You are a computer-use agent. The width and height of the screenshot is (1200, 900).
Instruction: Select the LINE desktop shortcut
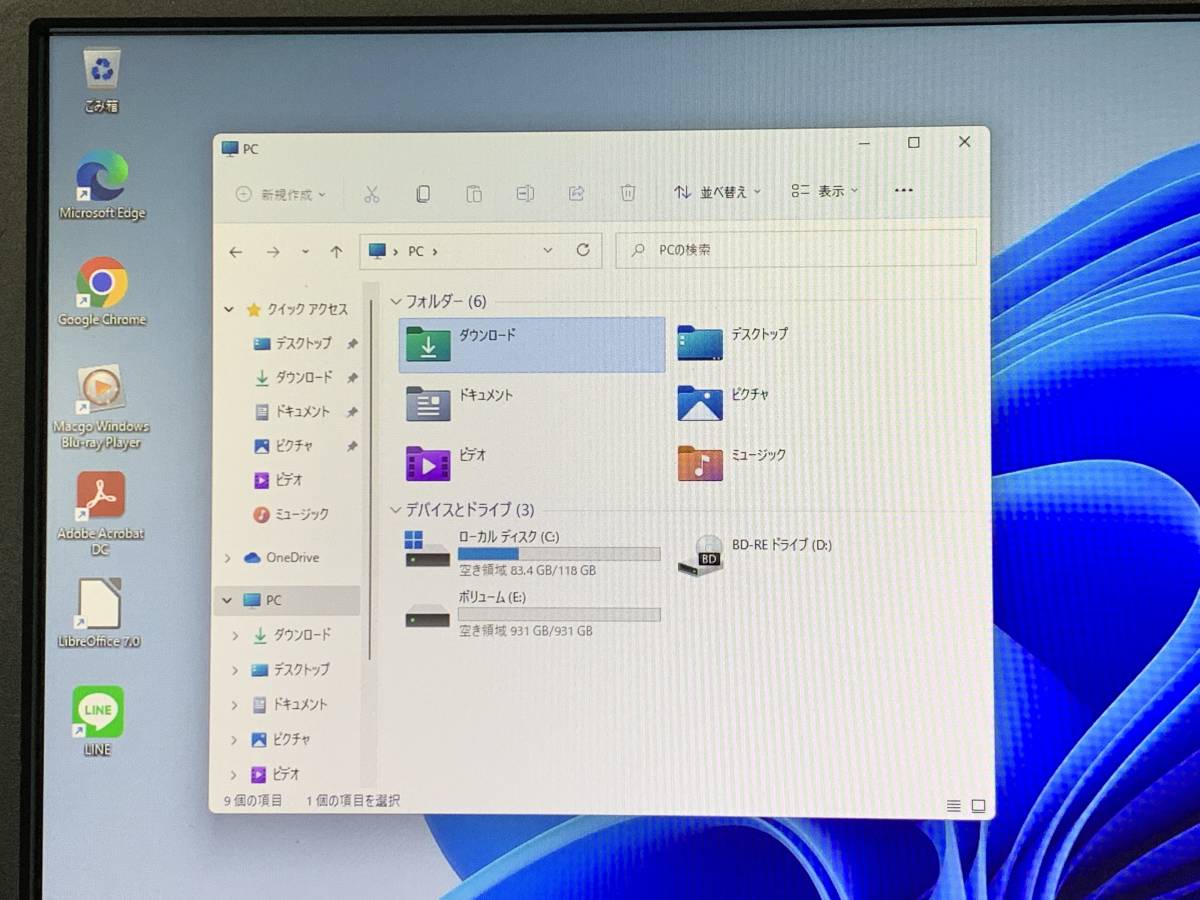point(98,721)
